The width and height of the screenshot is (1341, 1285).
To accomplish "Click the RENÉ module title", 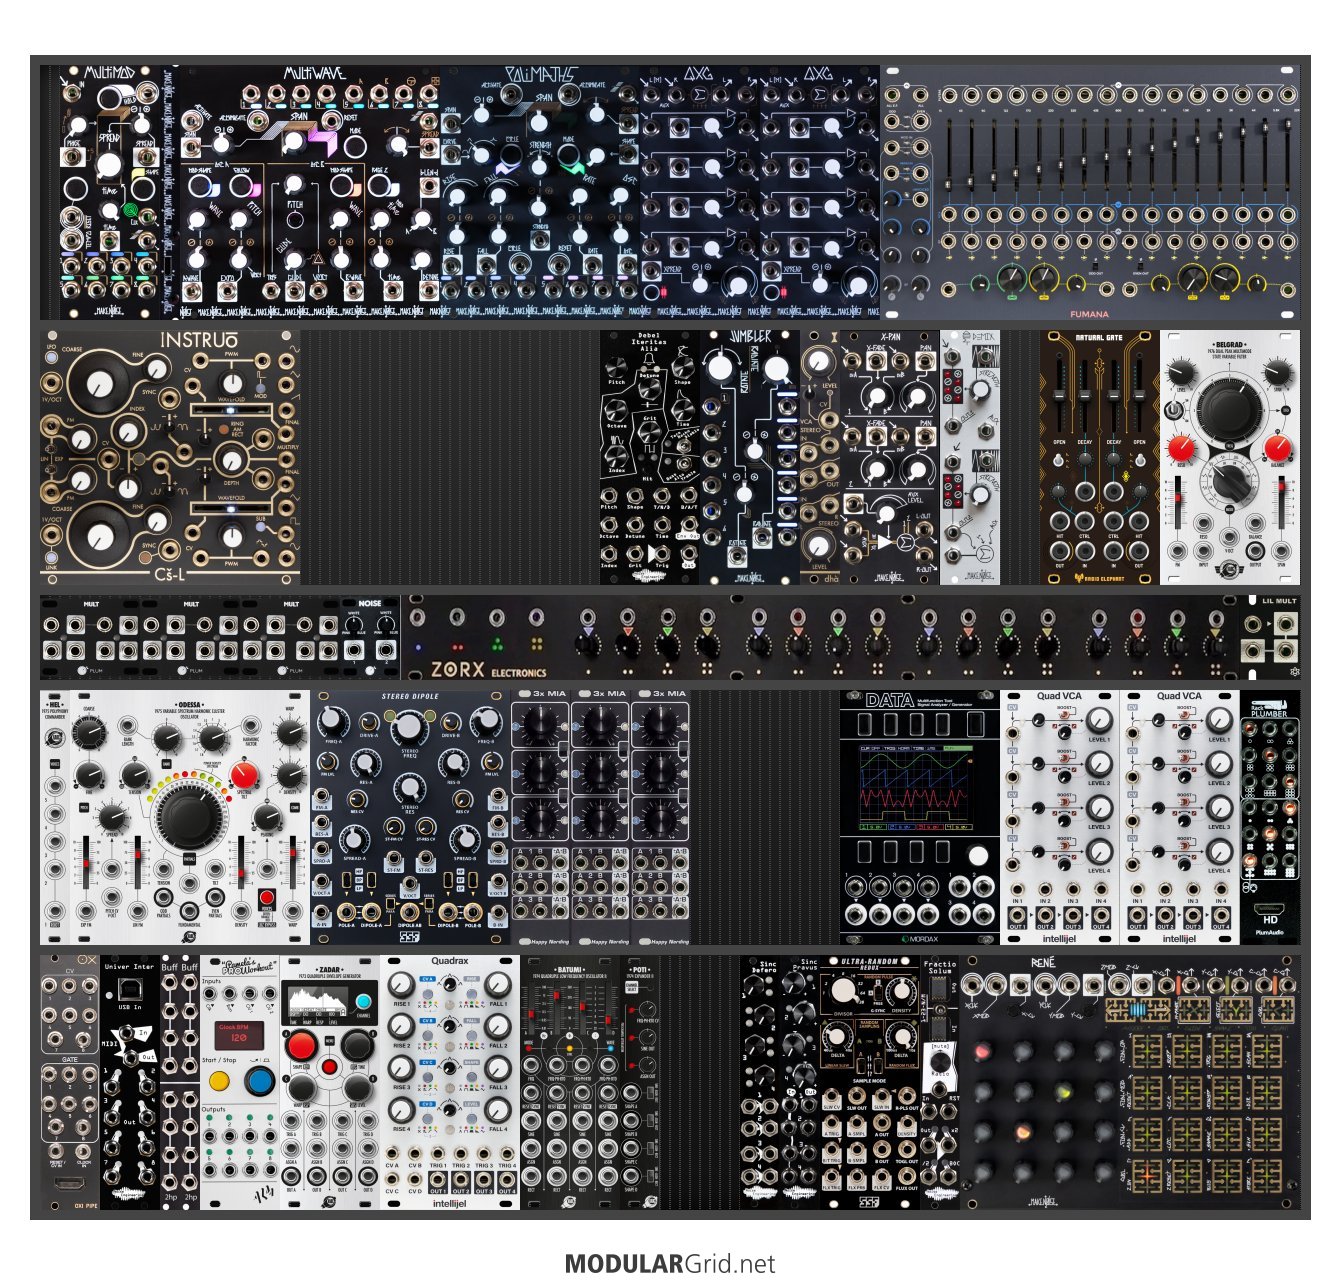I will pyautogui.click(x=1043, y=962).
